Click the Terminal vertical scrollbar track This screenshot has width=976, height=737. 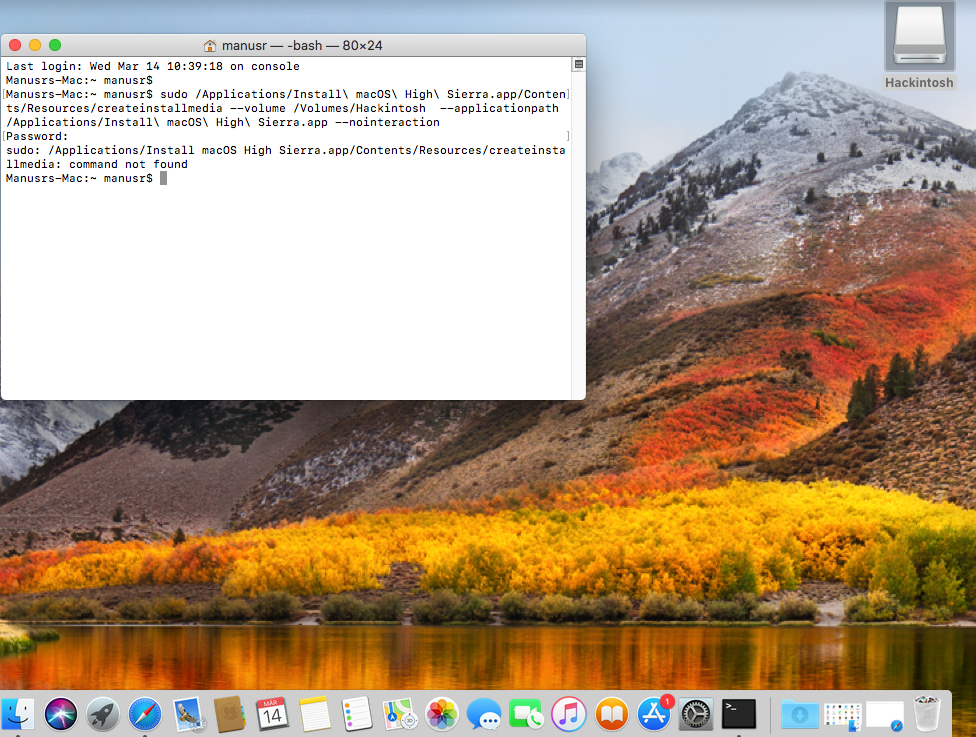click(x=578, y=237)
